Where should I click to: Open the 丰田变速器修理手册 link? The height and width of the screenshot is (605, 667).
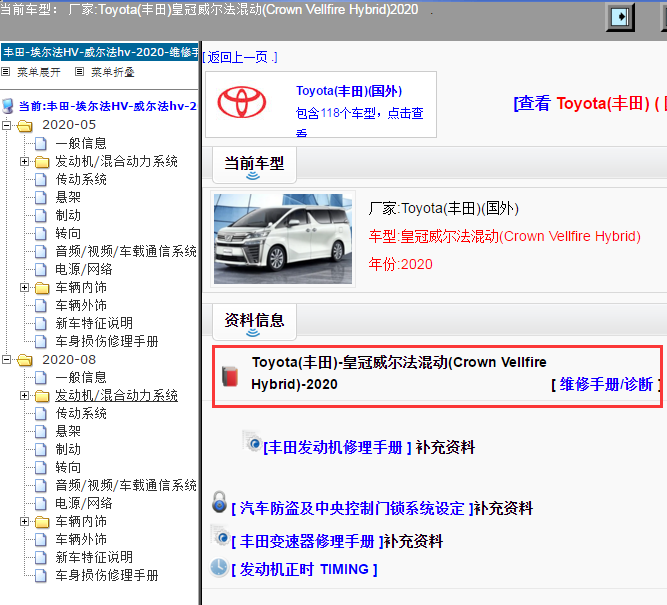tap(307, 542)
